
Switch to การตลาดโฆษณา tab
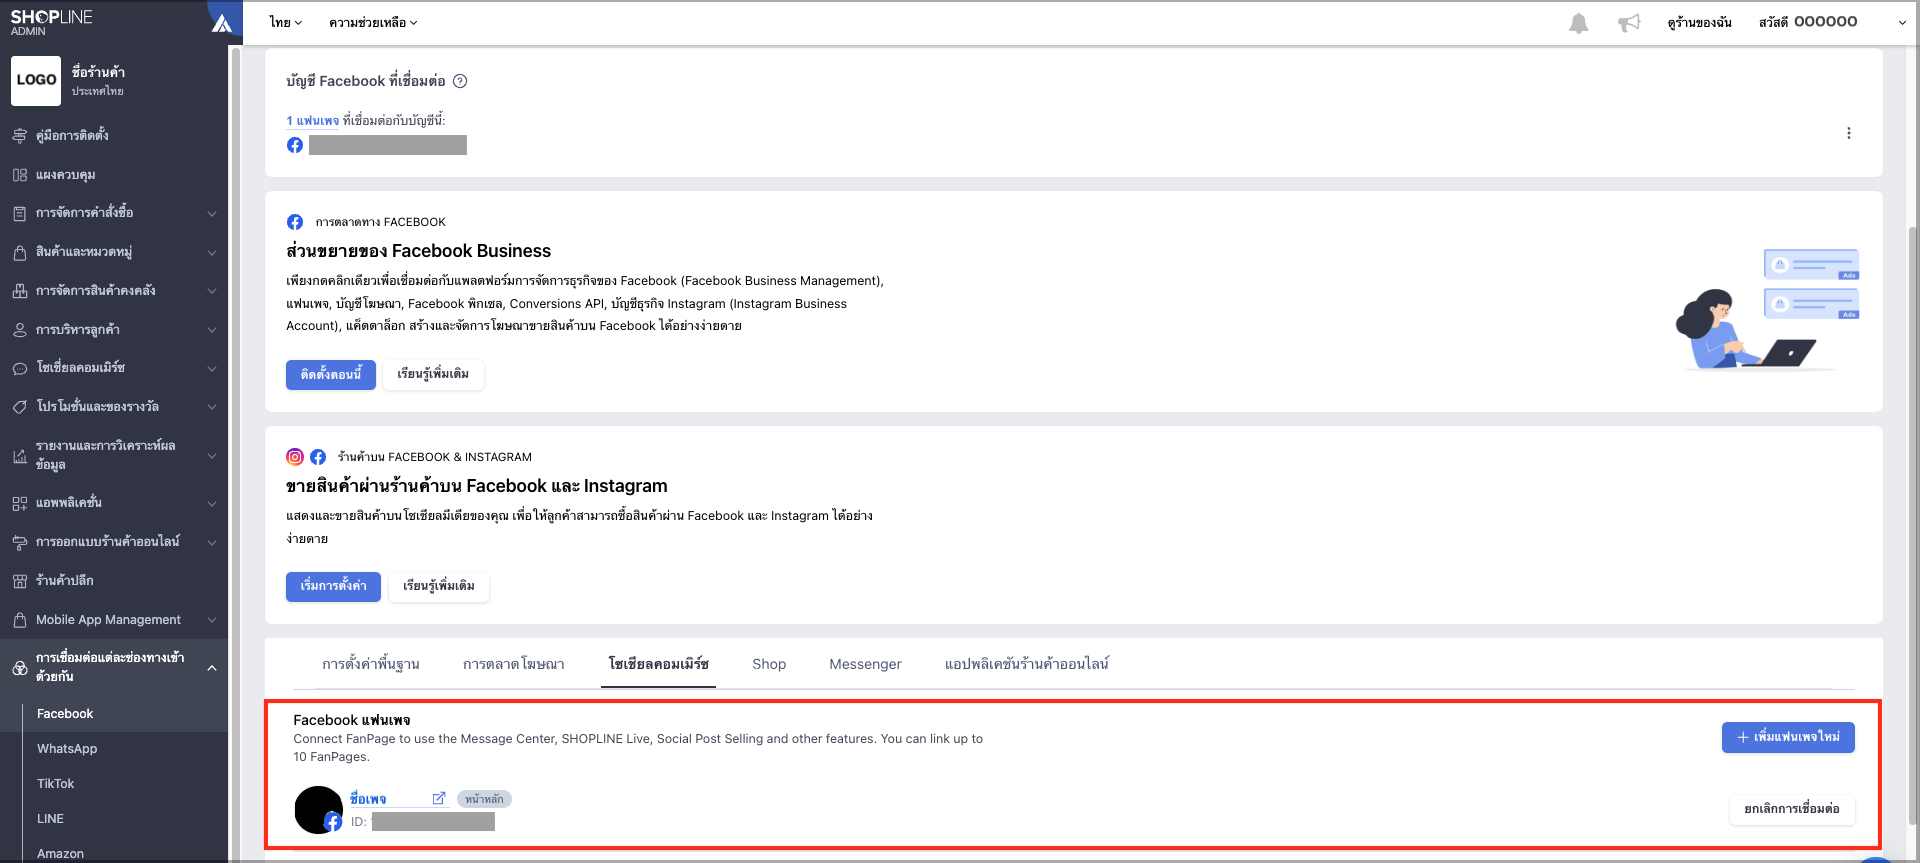(514, 664)
